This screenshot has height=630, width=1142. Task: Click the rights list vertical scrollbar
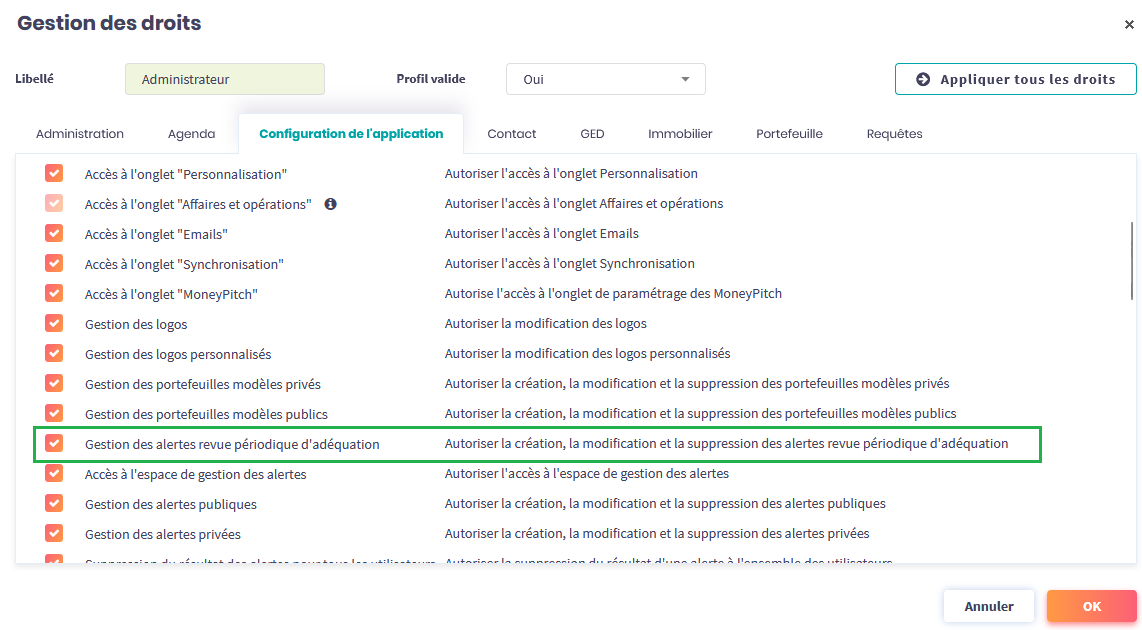pos(1132,260)
